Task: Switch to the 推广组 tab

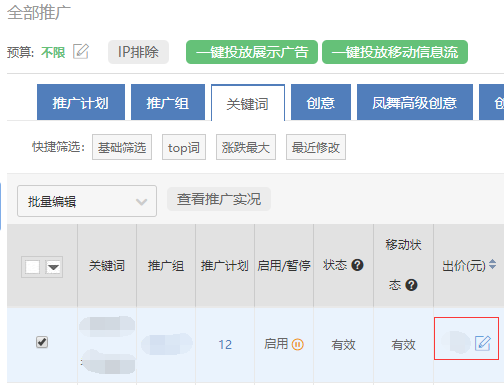Action: [168, 102]
